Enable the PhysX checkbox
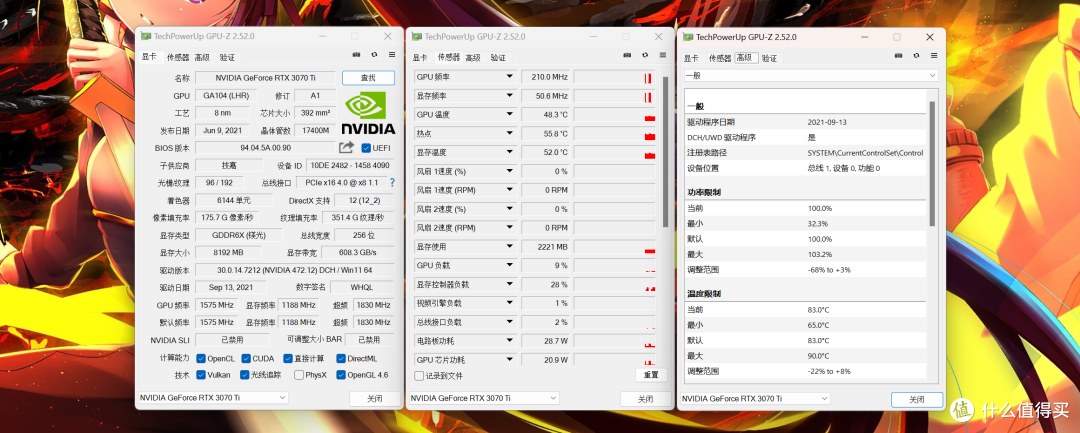 (x=299, y=375)
